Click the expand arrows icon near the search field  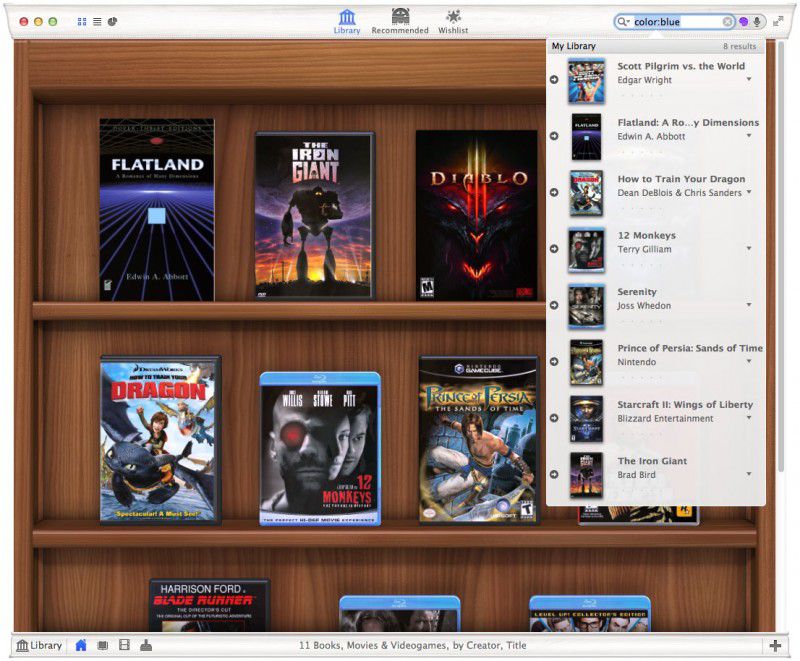tap(778, 19)
